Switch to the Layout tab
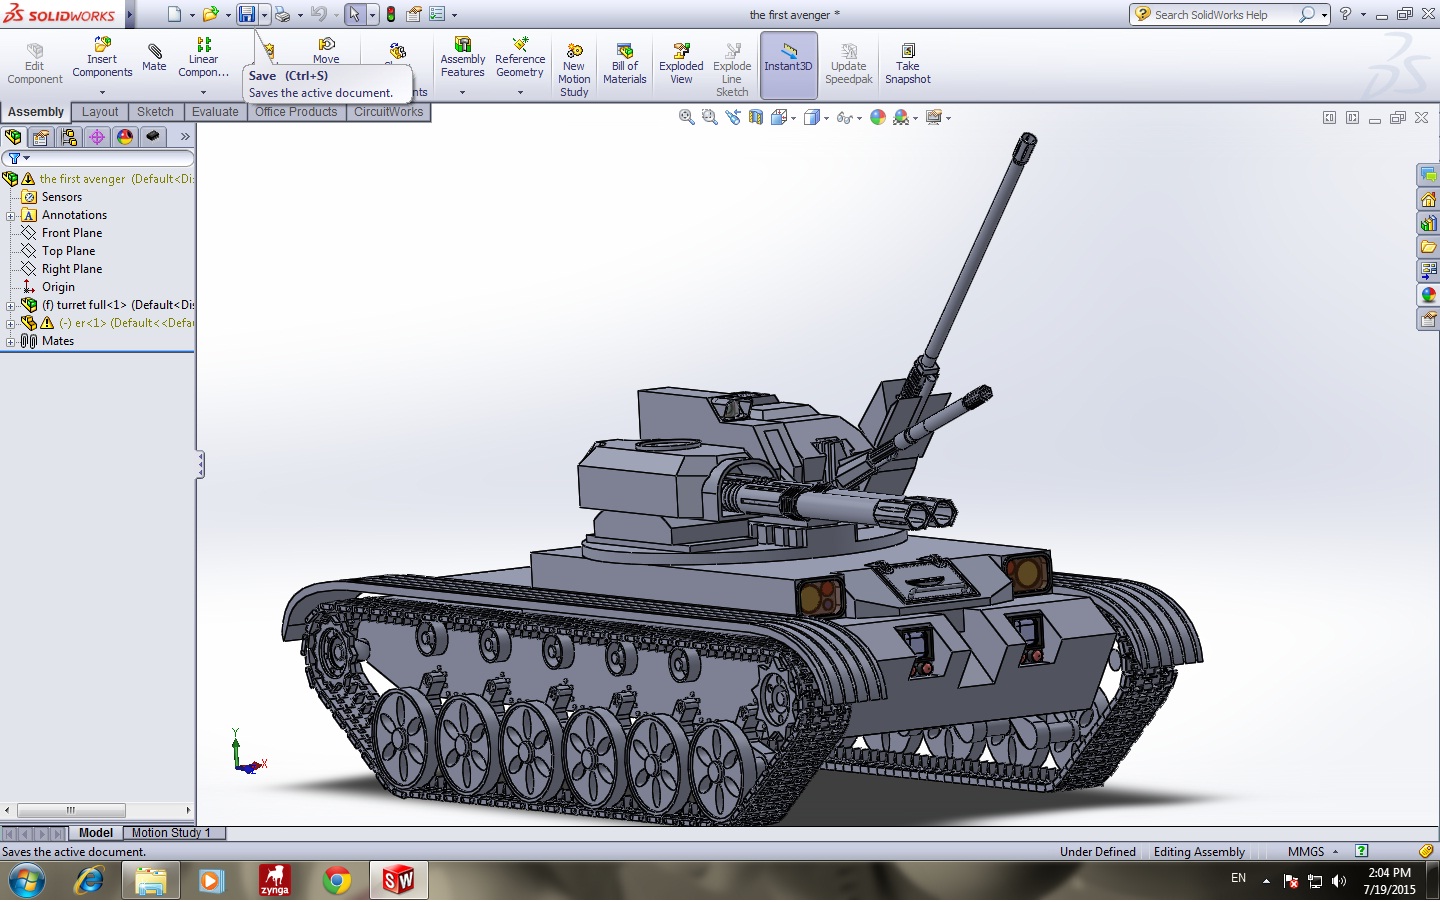 tap(100, 112)
